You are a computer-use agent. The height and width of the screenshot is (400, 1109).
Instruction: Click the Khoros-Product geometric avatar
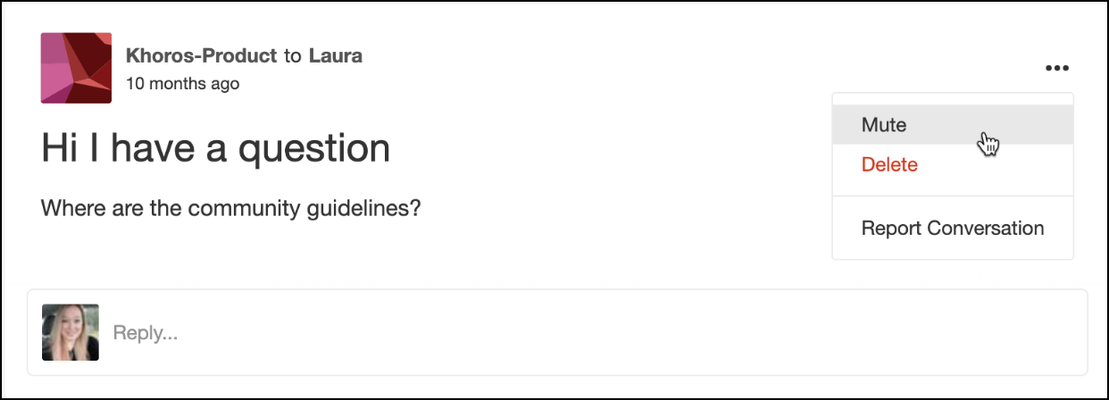(x=76, y=68)
